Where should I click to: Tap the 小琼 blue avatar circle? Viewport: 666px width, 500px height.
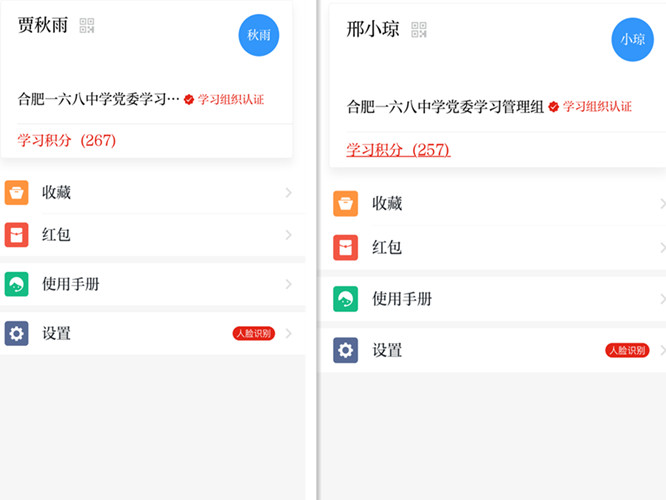tap(632, 40)
